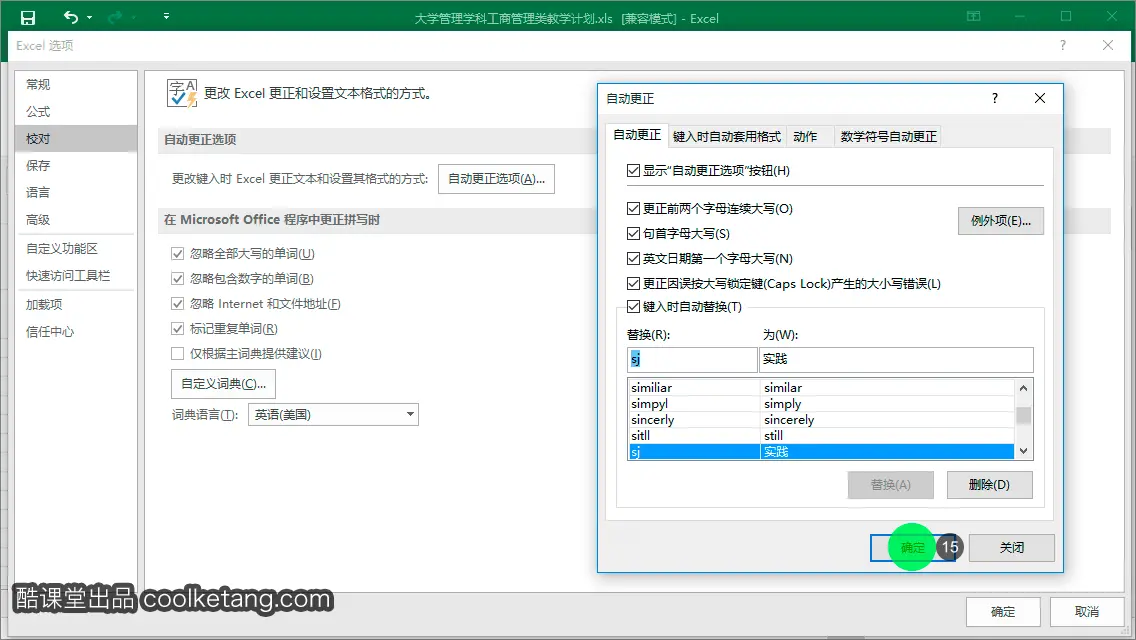The height and width of the screenshot is (640, 1136).
Task: Click 取消 in Excel Options dialog
Action: coord(1087,612)
